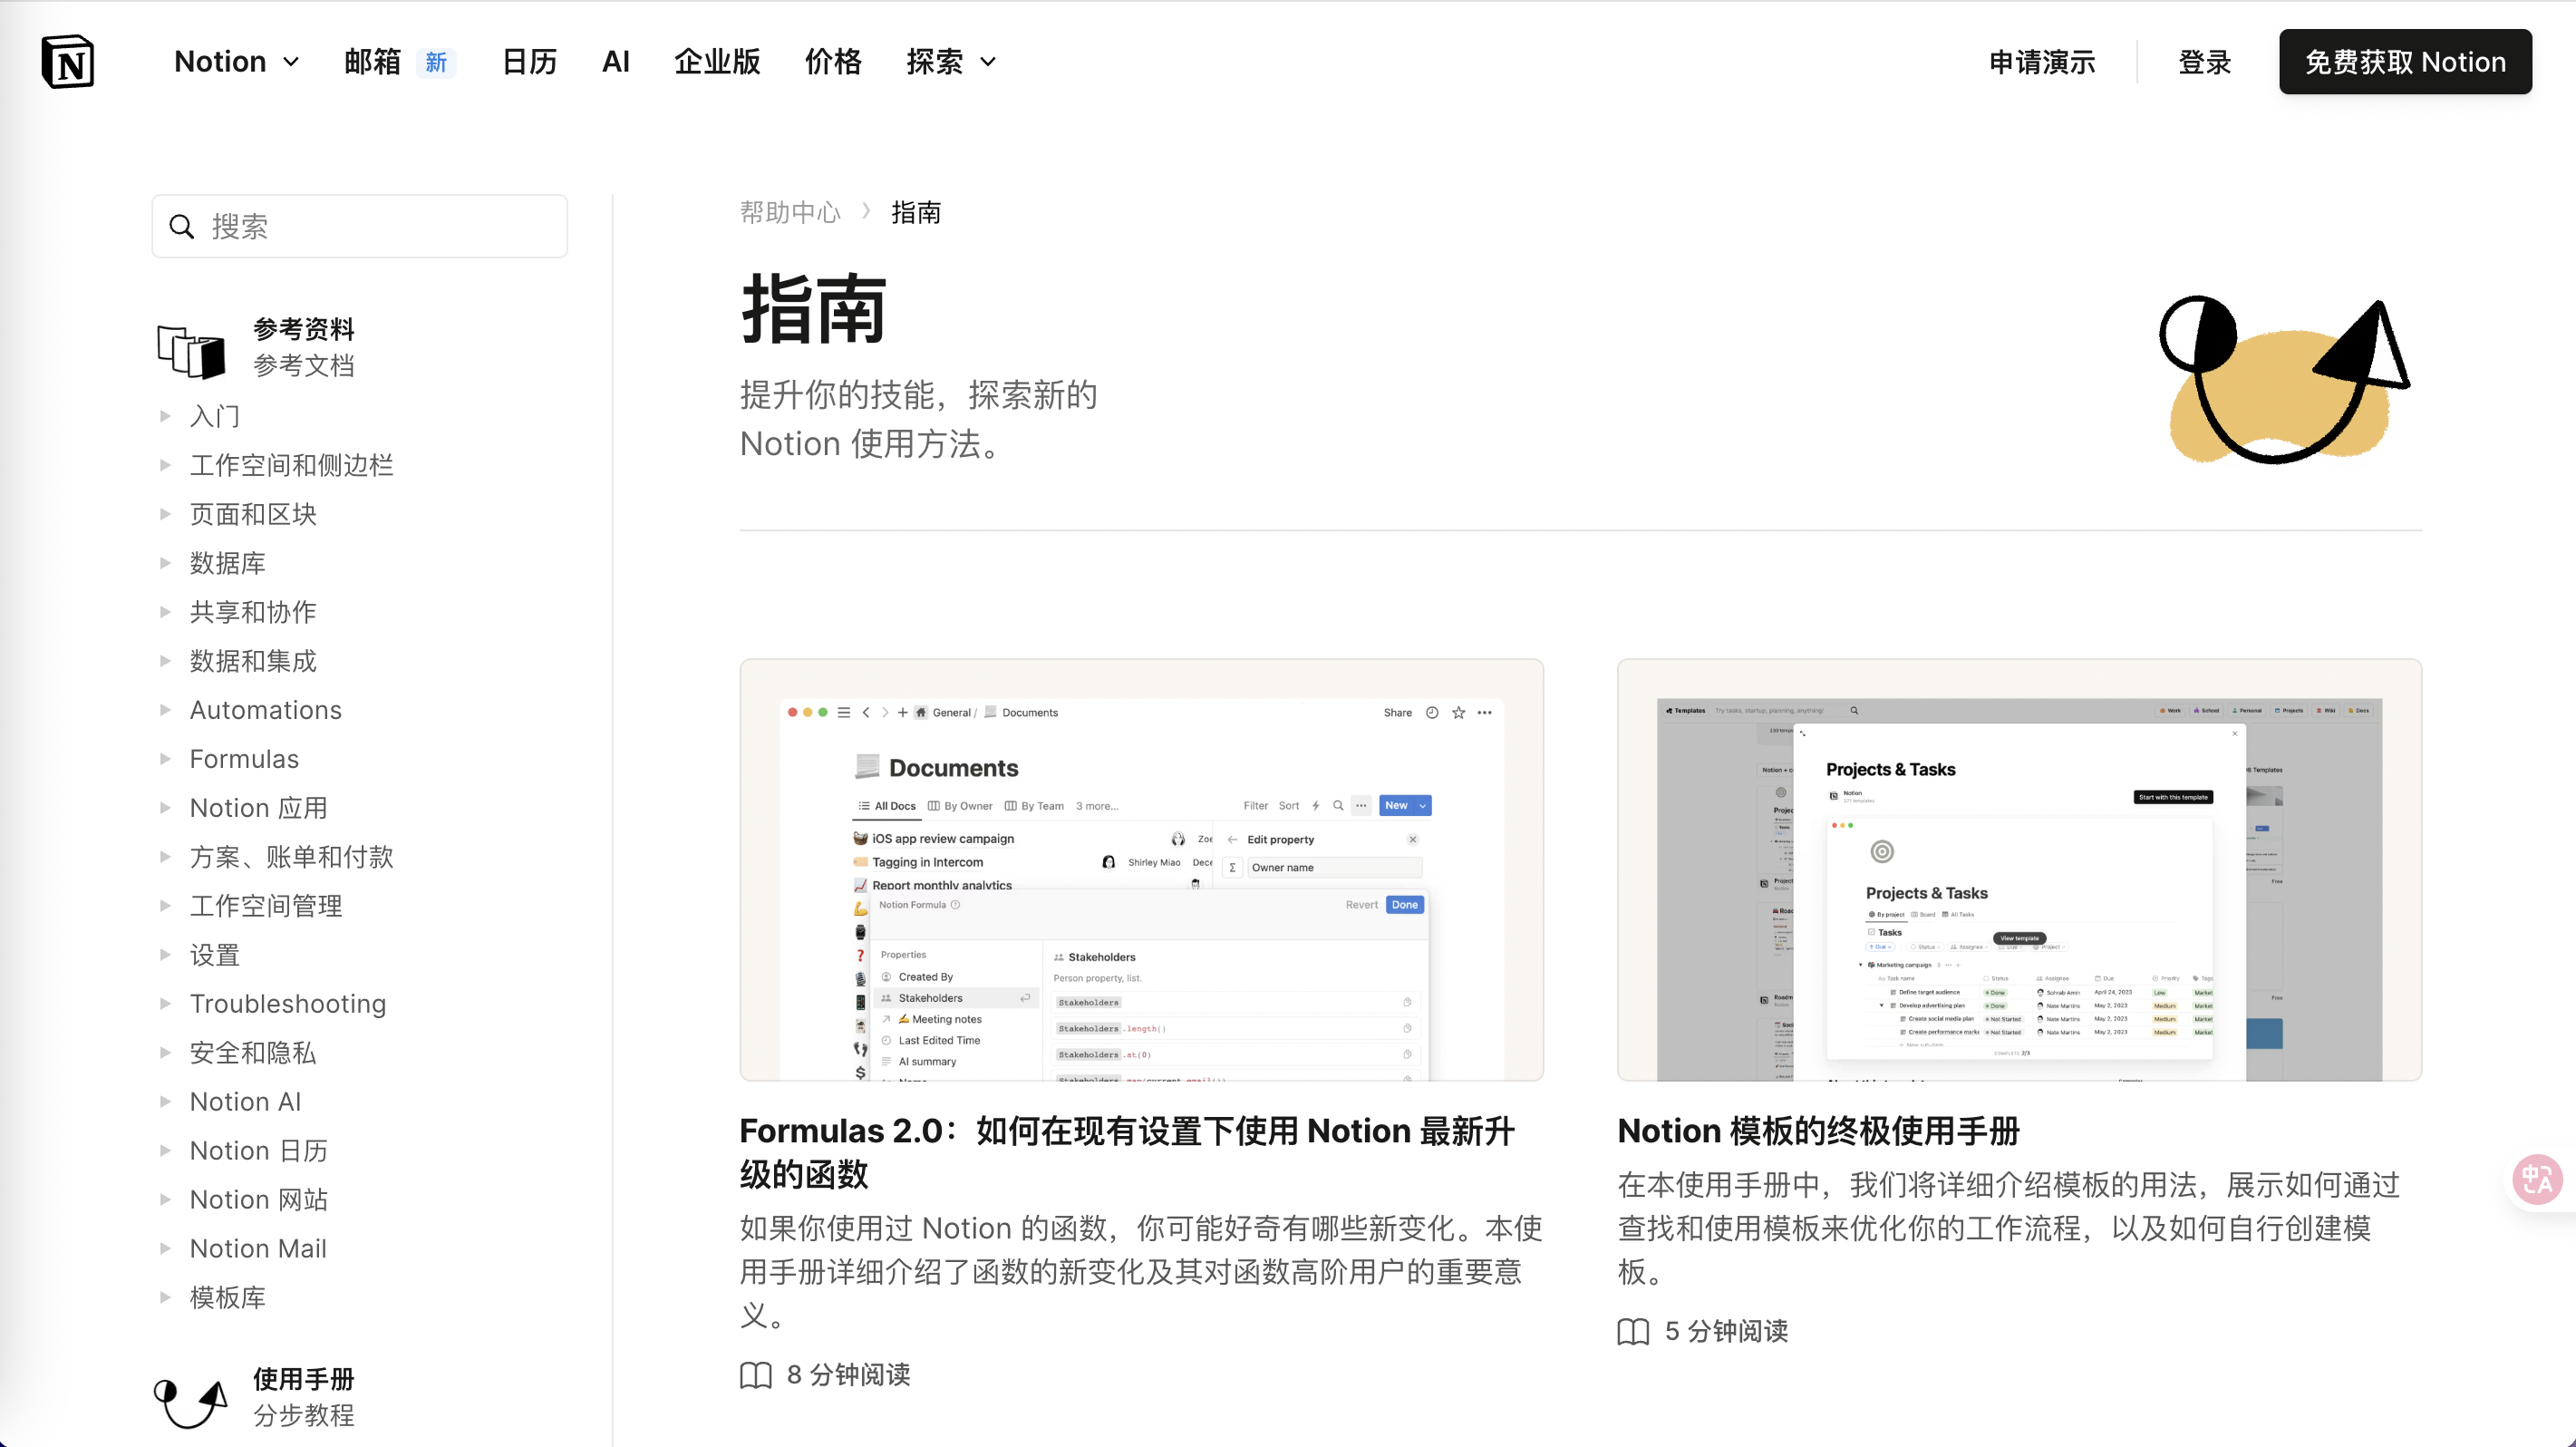Open 邮箱 in the top navigation

pyautogui.click(x=372, y=62)
